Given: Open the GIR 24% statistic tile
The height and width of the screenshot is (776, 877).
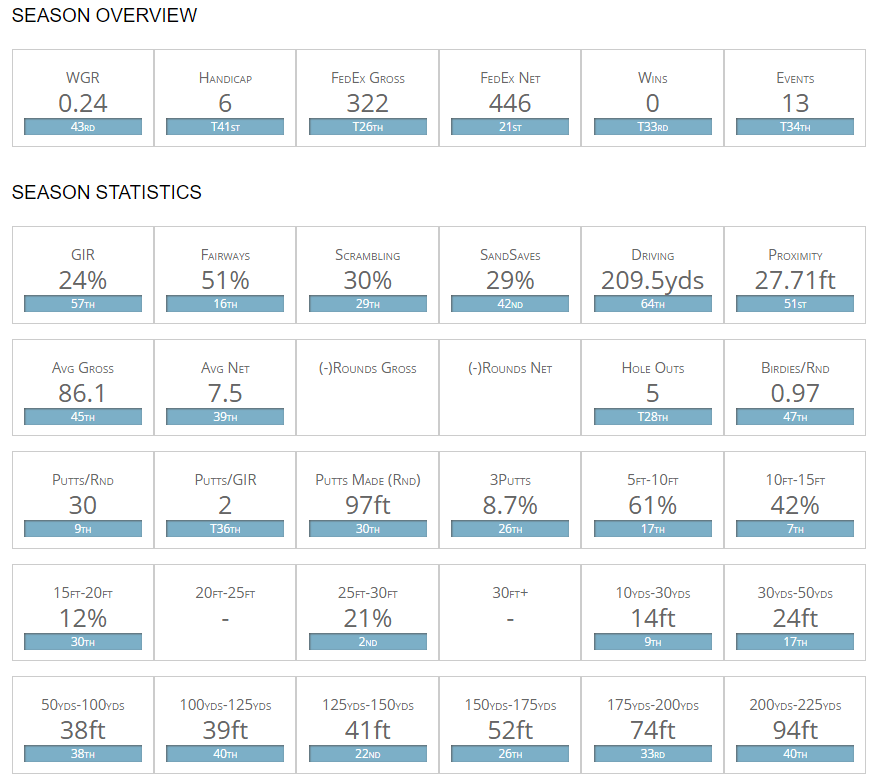Looking at the screenshot, I should (83, 272).
